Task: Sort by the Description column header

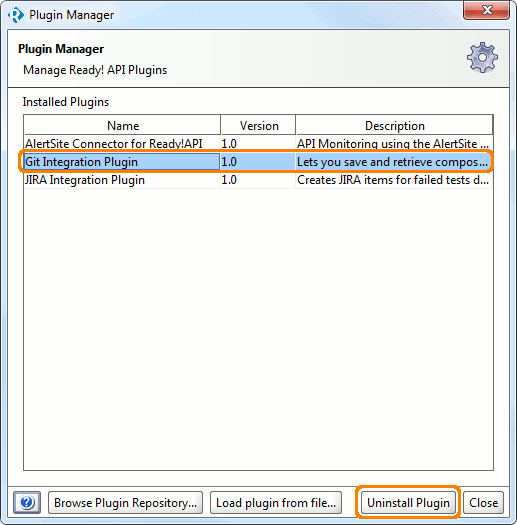Action: 394,126
